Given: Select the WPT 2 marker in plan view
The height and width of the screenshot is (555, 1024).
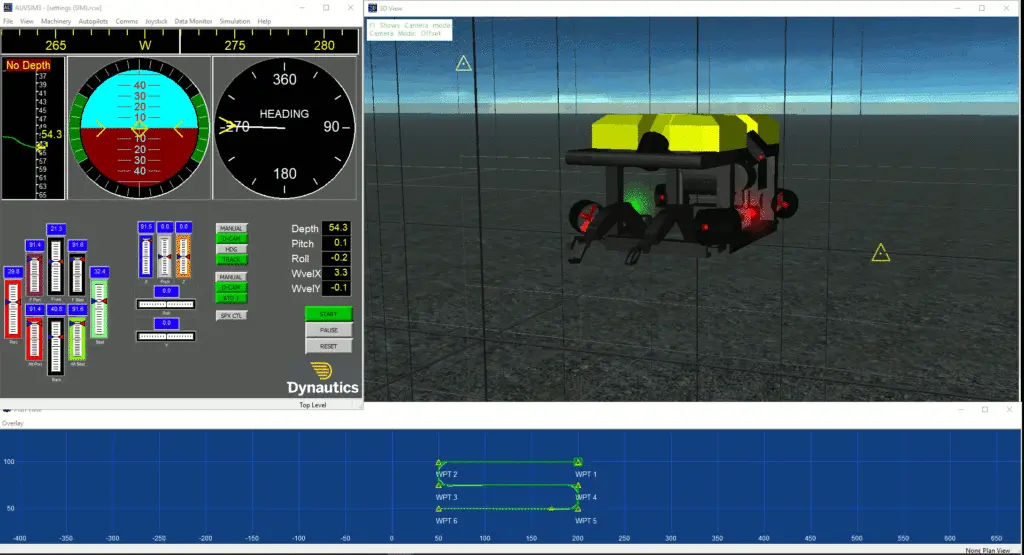Looking at the screenshot, I should pyautogui.click(x=439, y=463).
